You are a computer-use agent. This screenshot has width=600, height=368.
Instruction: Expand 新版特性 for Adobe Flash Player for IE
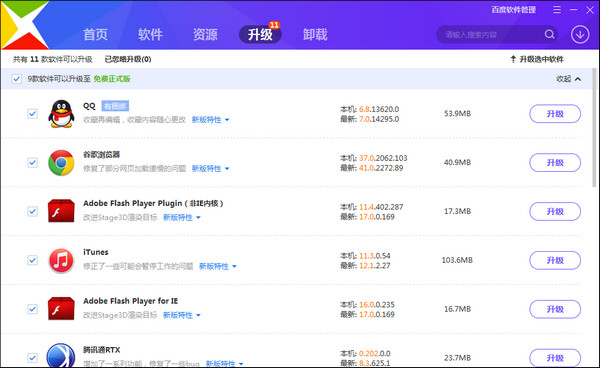(182, 315)
